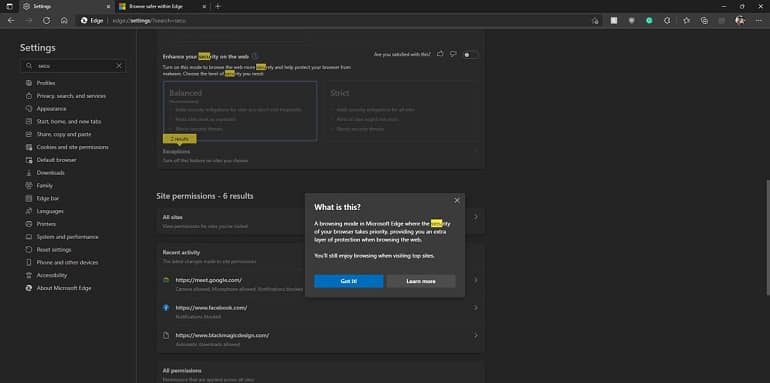This screenshot has height=383, width=770.
Task: Open Edge bar settings section
Action: click(48, 198)
